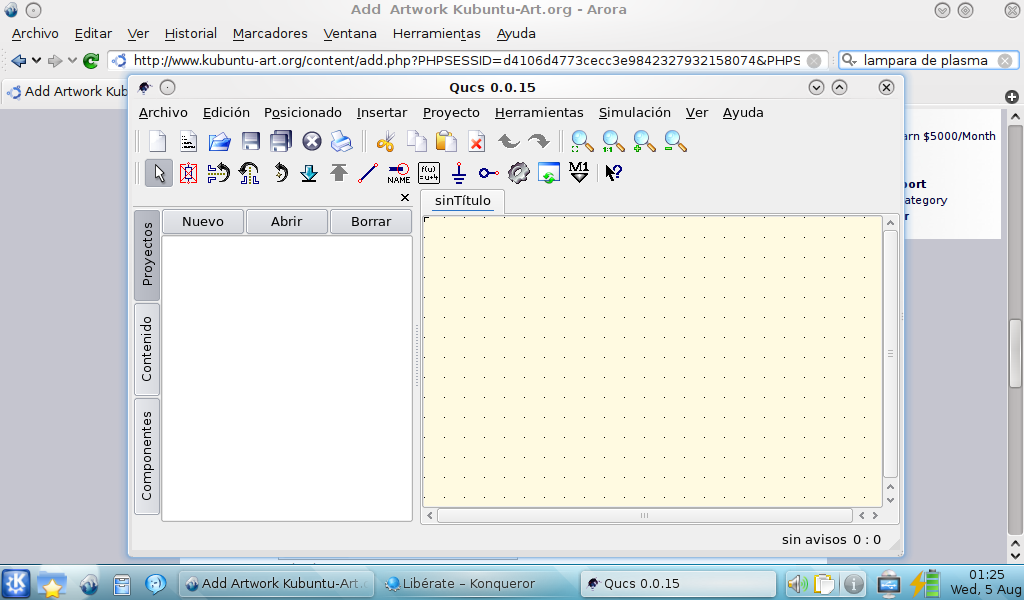Insert a ground symbol
This screenshot has height=600, width=1024.
pos(459,173)
